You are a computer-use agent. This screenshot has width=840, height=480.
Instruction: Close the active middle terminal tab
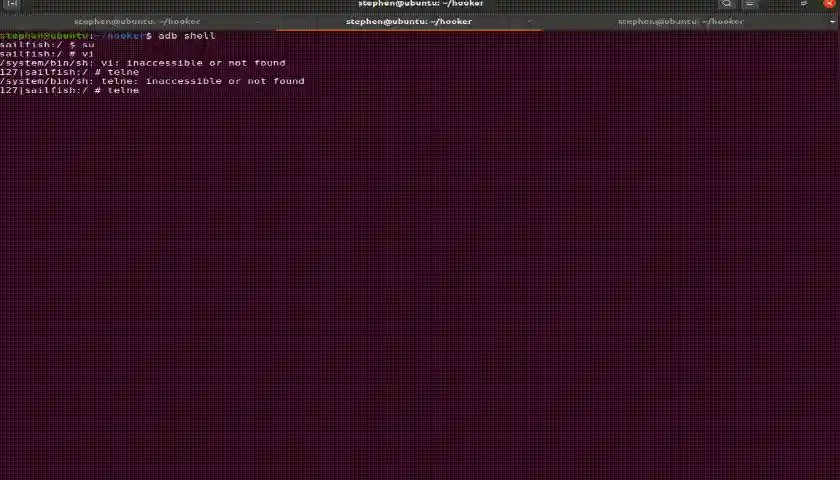(529, 22)
